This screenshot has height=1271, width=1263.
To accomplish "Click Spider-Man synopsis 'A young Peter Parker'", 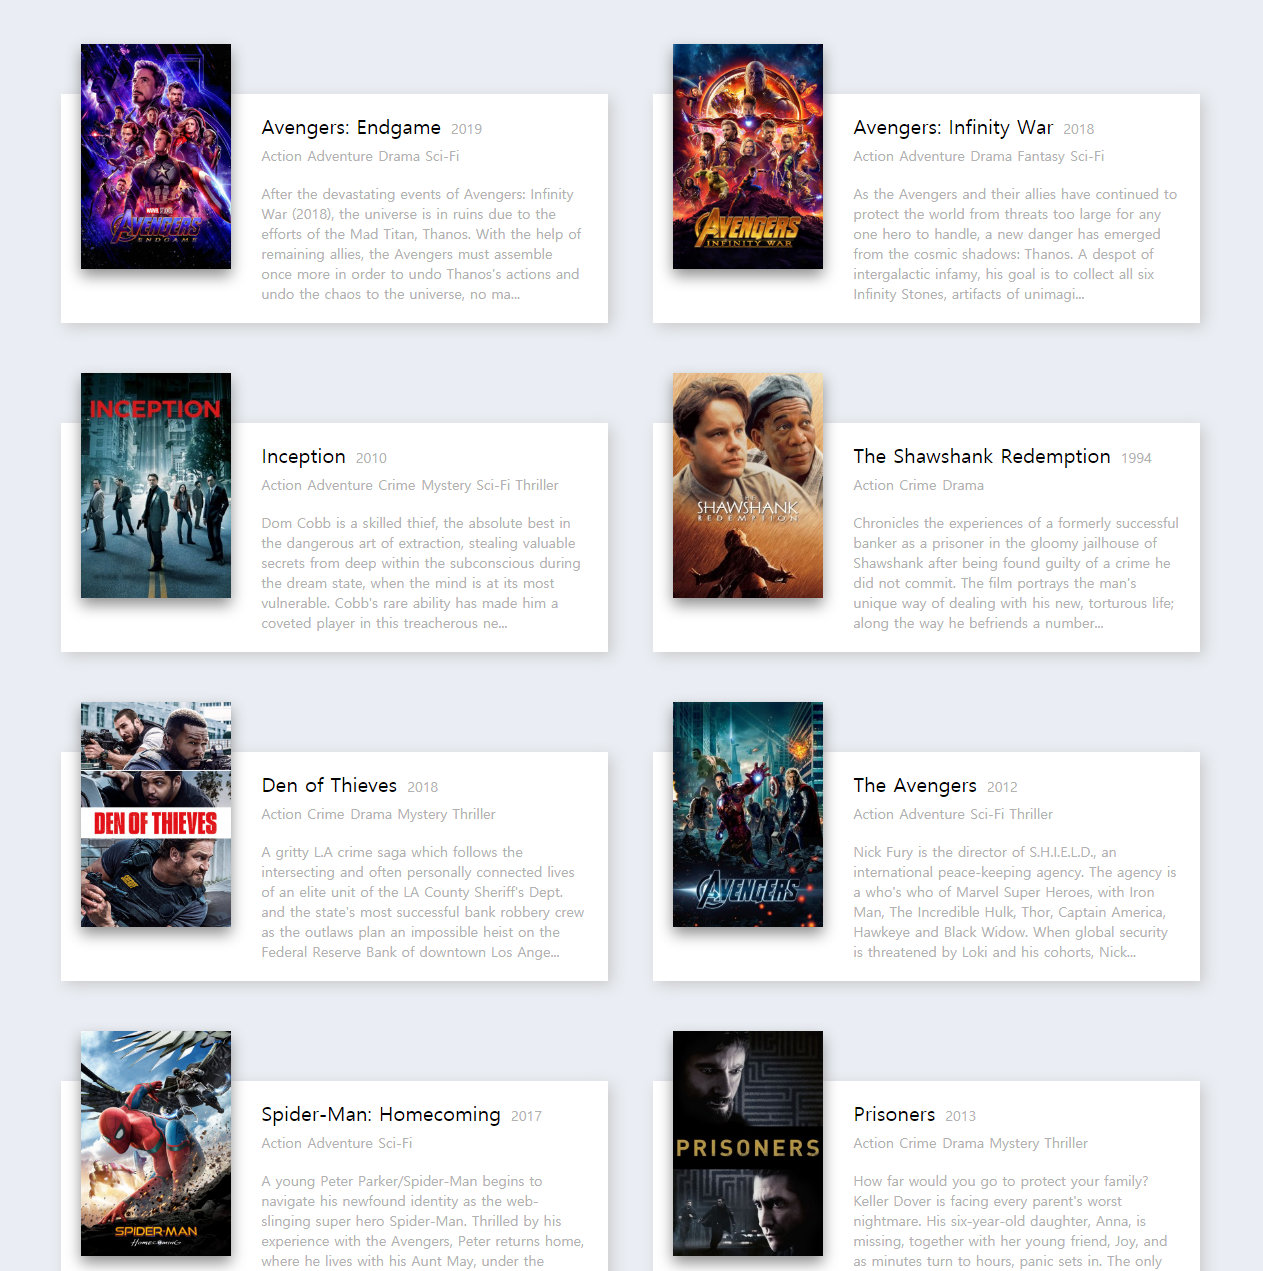I will point(423,1221).
